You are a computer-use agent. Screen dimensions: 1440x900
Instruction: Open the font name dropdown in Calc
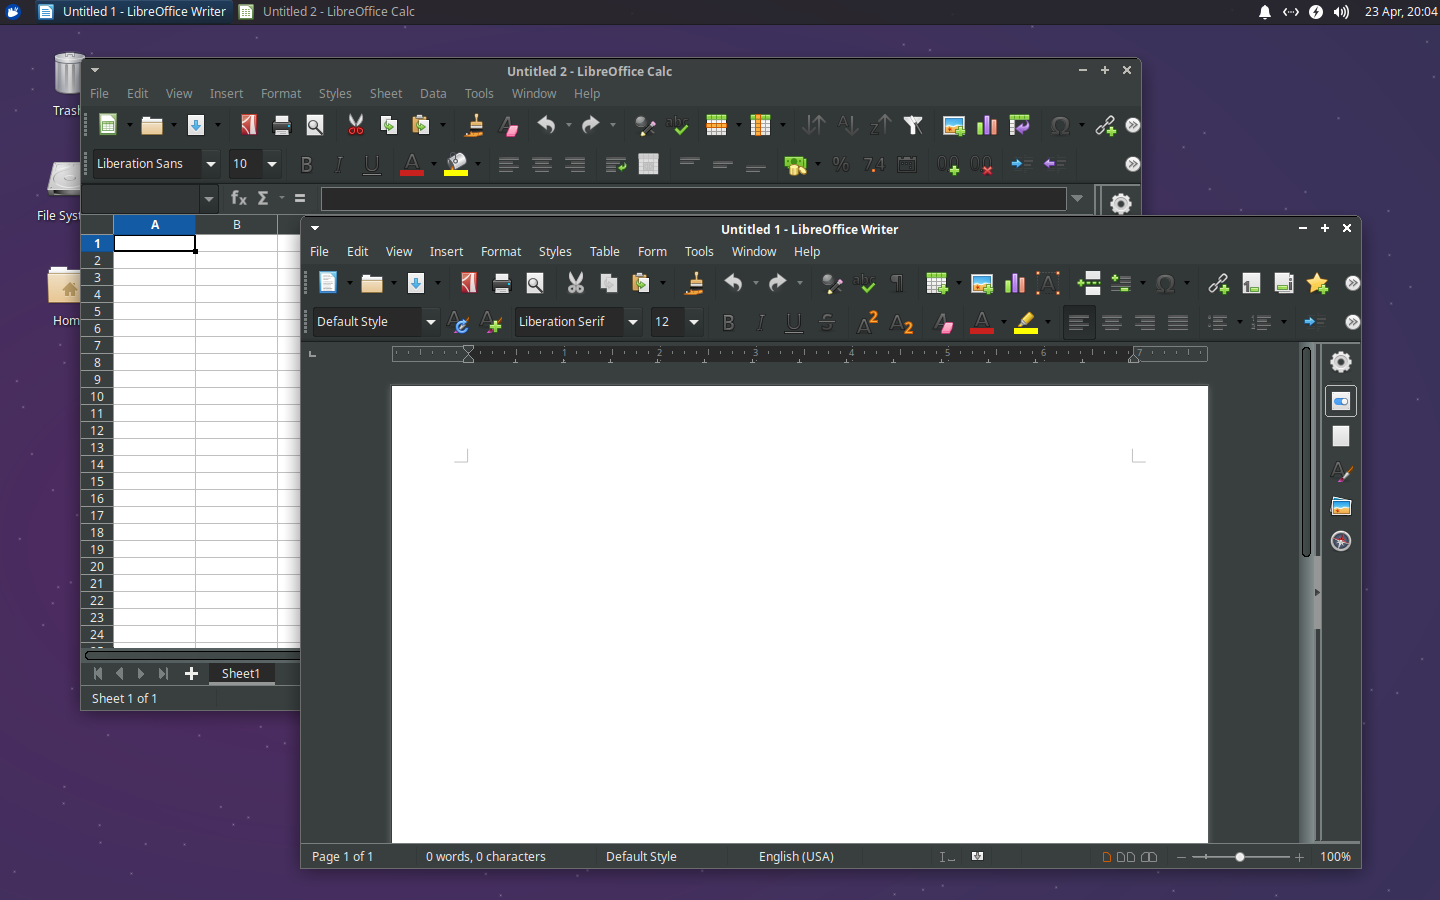211,164
